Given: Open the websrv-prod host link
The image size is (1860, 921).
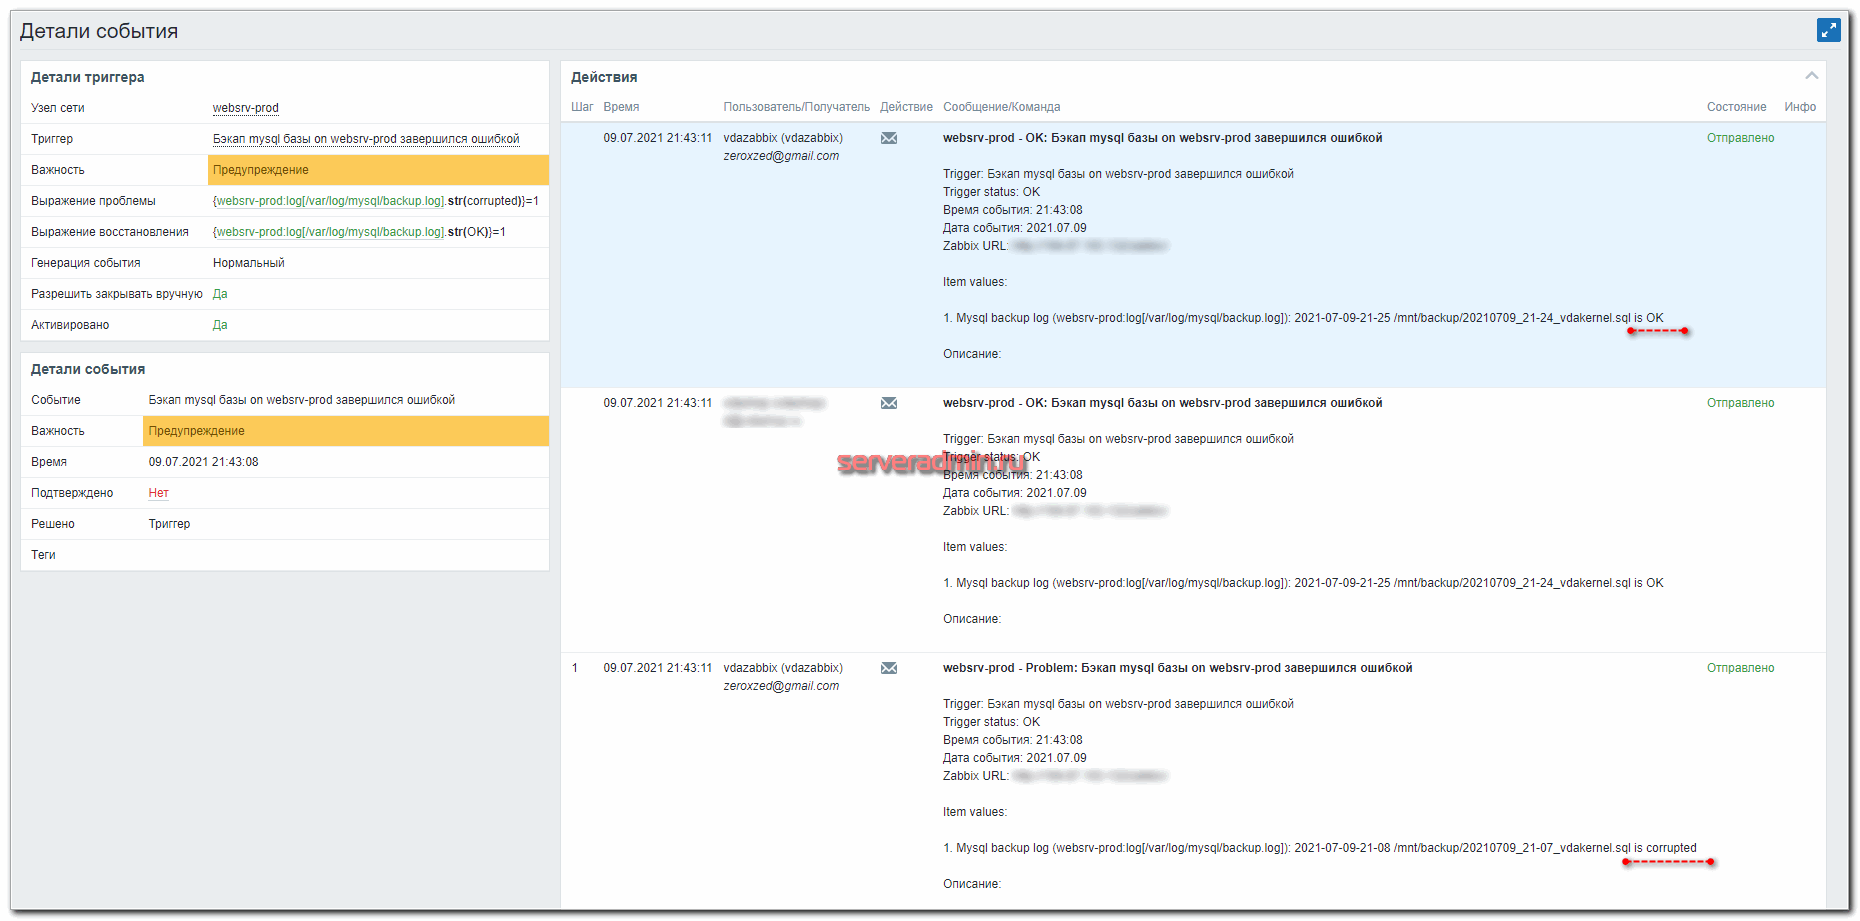Looking at the screenshot, I should pyautogui.click(x=245, y=108).
